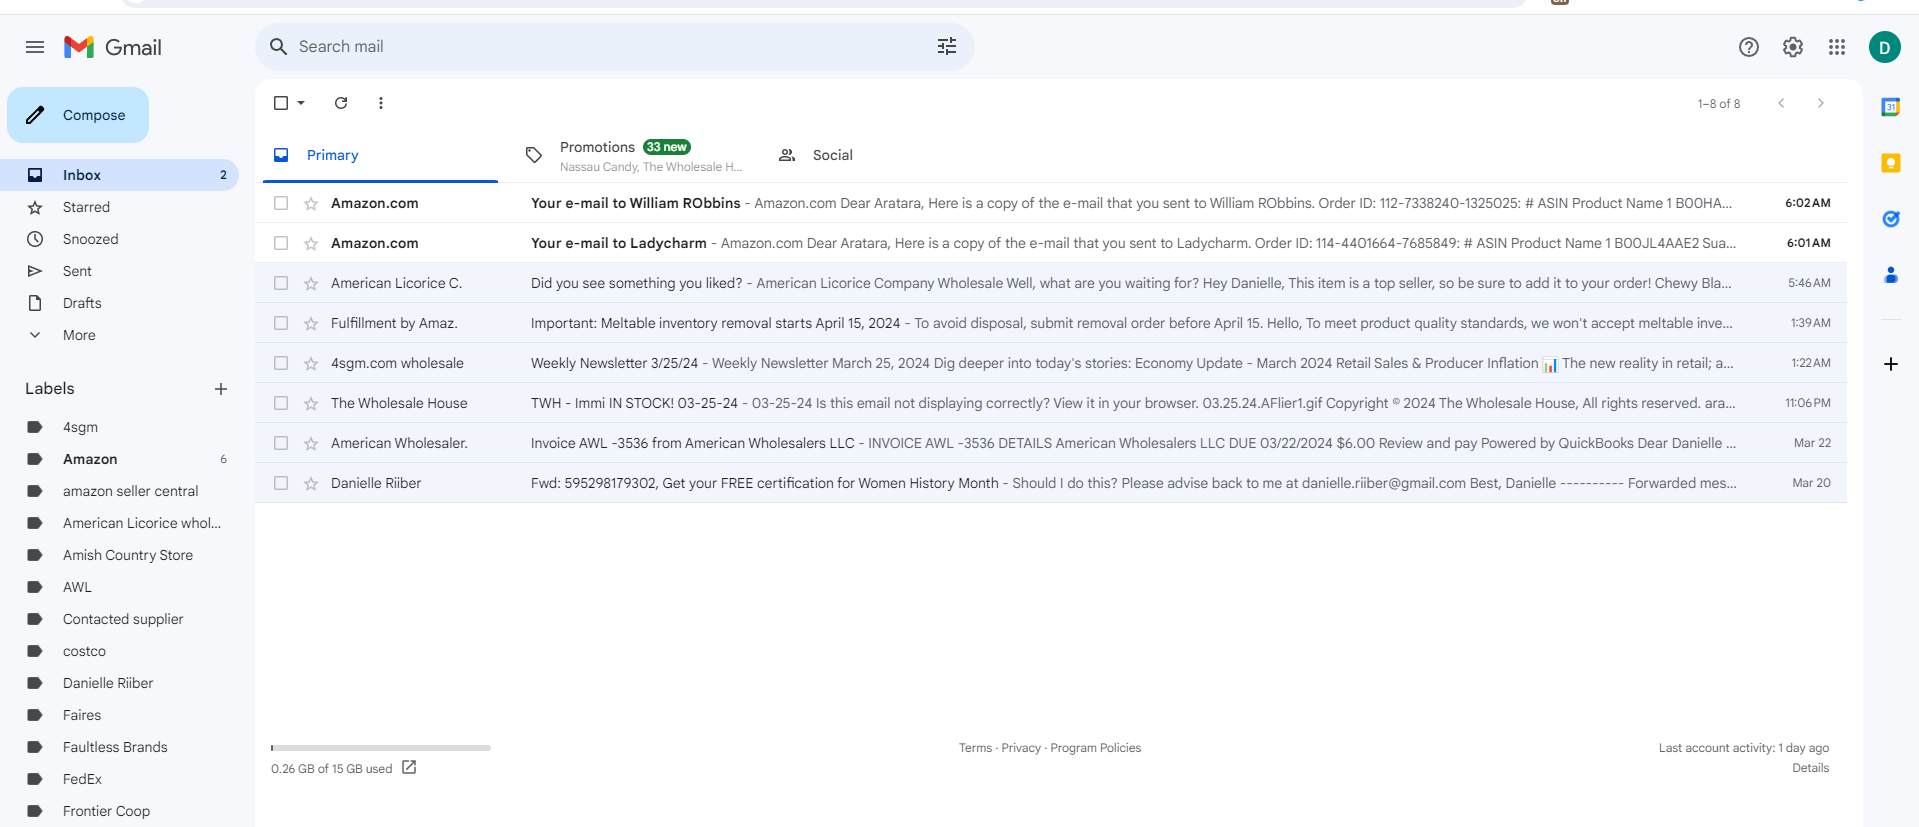Open the main menu hamburger icon
Image resolution: width=1919 pixels, height=827 pixels.
[x=35, y=47]
